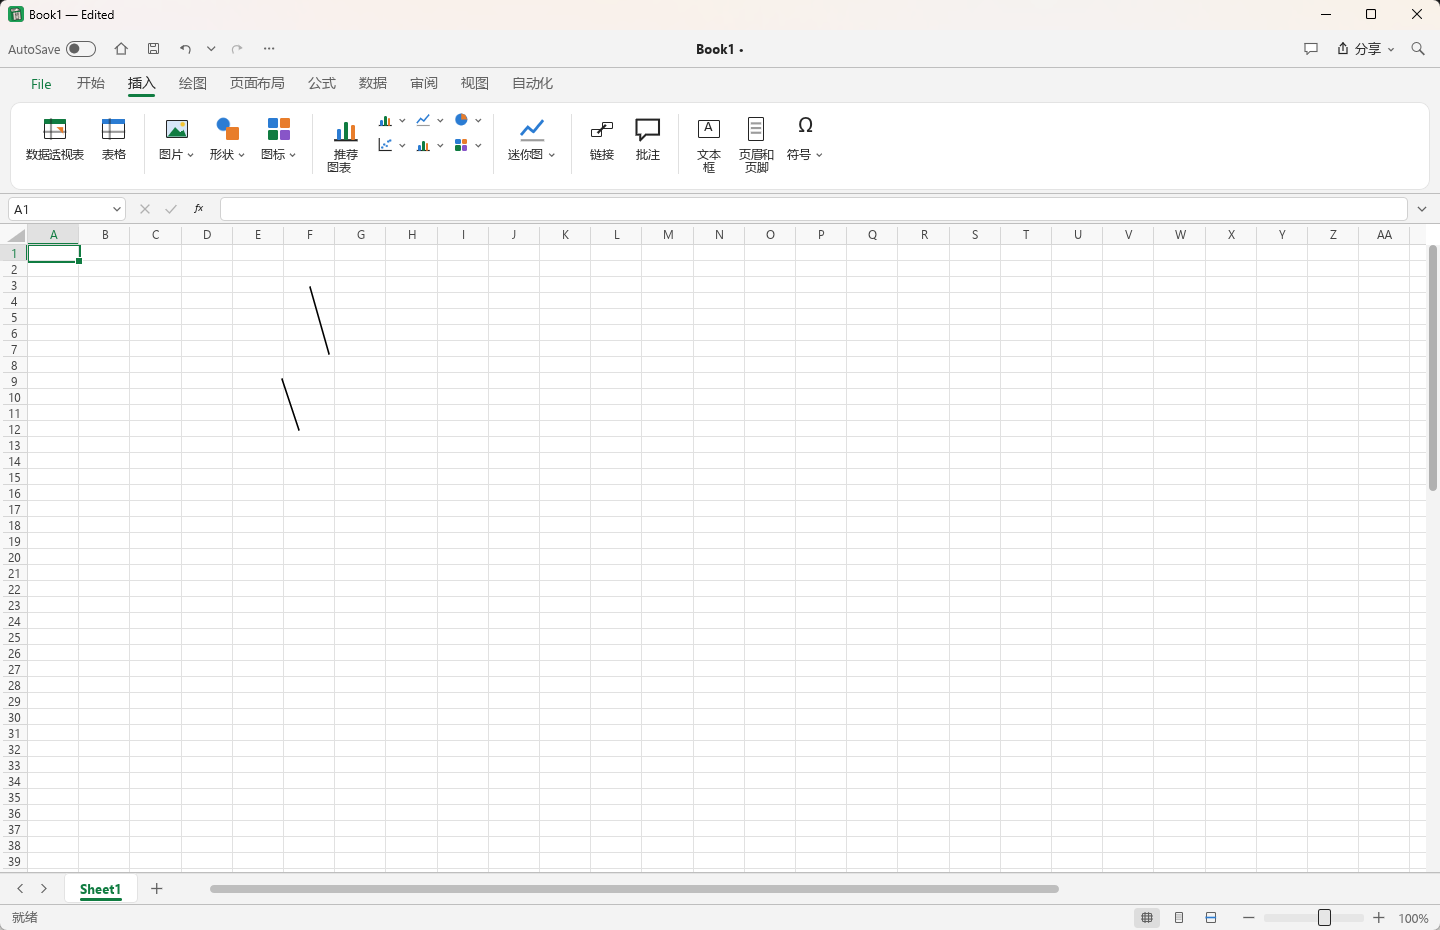Click the fx insert function icon
The height and width of the screenshot is (930, 1440).
click(x=199, y=209)
